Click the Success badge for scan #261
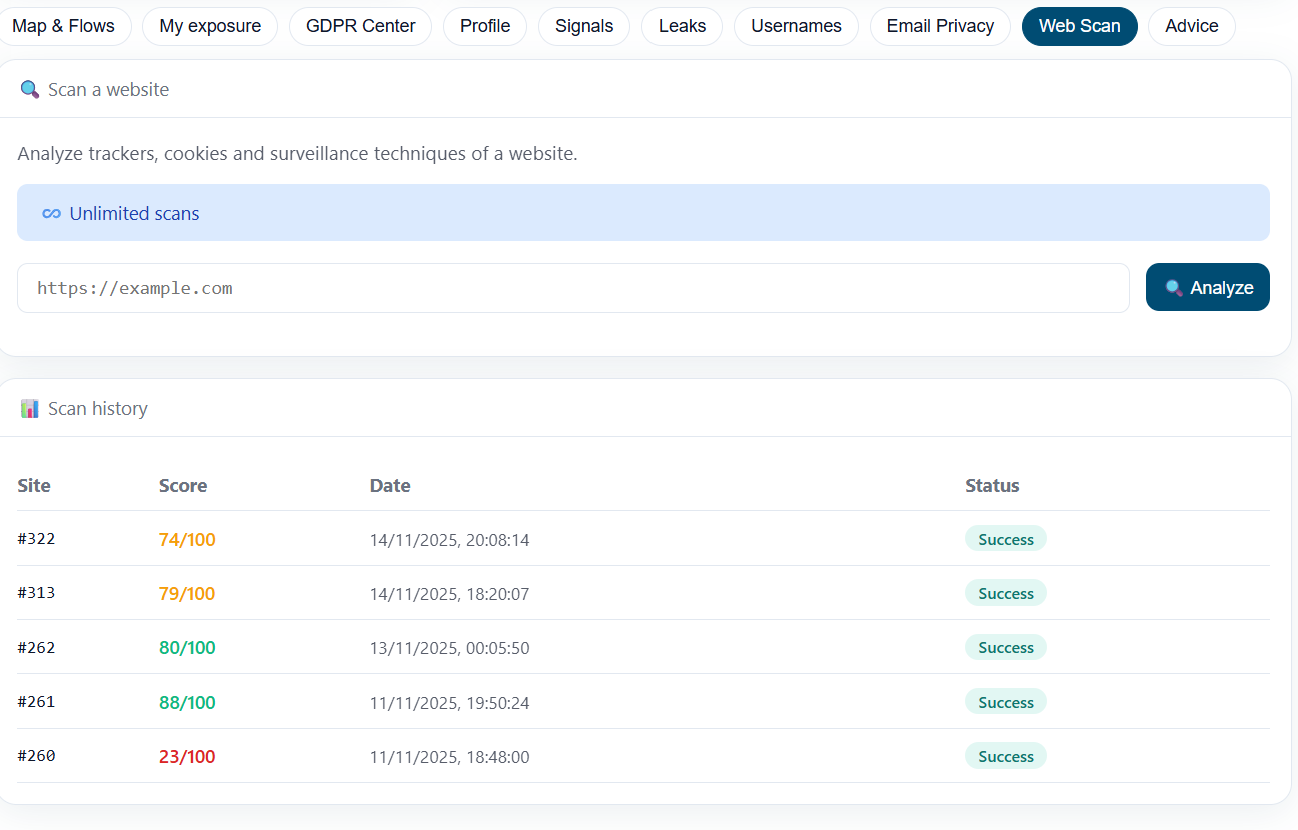 pos(1005,703)
